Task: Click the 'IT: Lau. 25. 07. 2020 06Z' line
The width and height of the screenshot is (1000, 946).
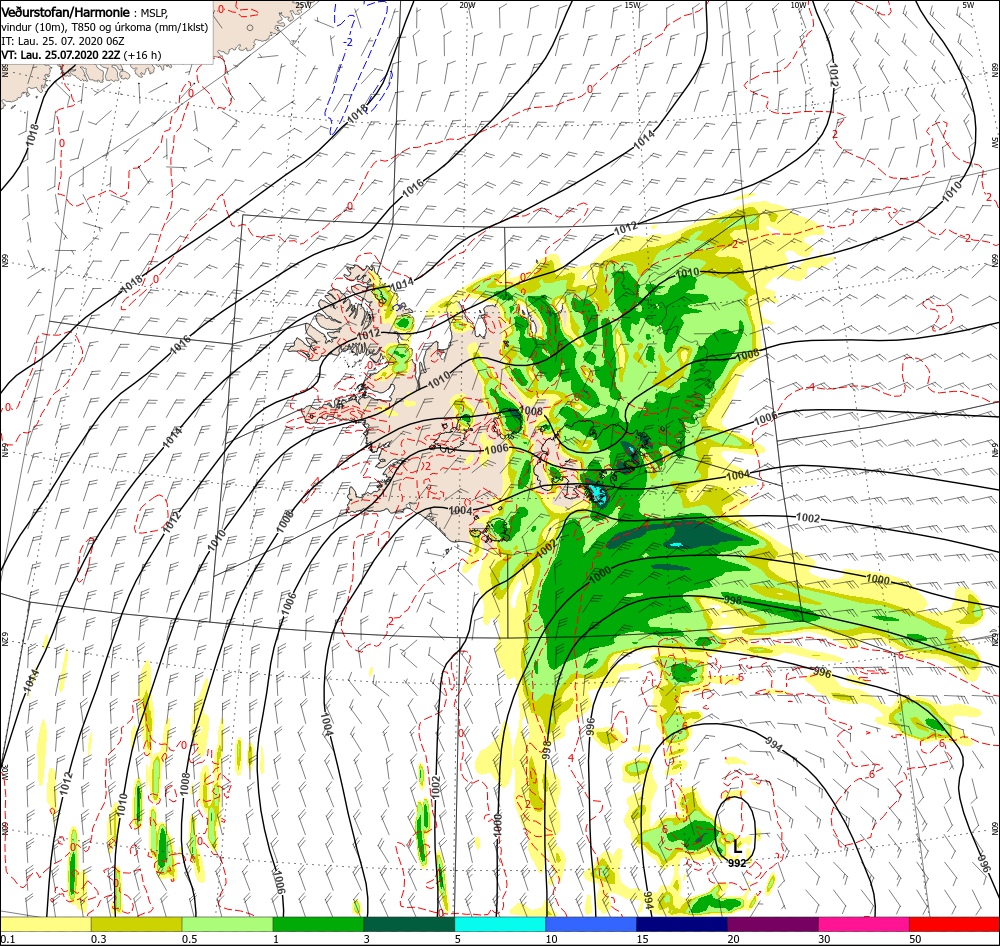Action: pyautogui.click(x=62, y=41)
